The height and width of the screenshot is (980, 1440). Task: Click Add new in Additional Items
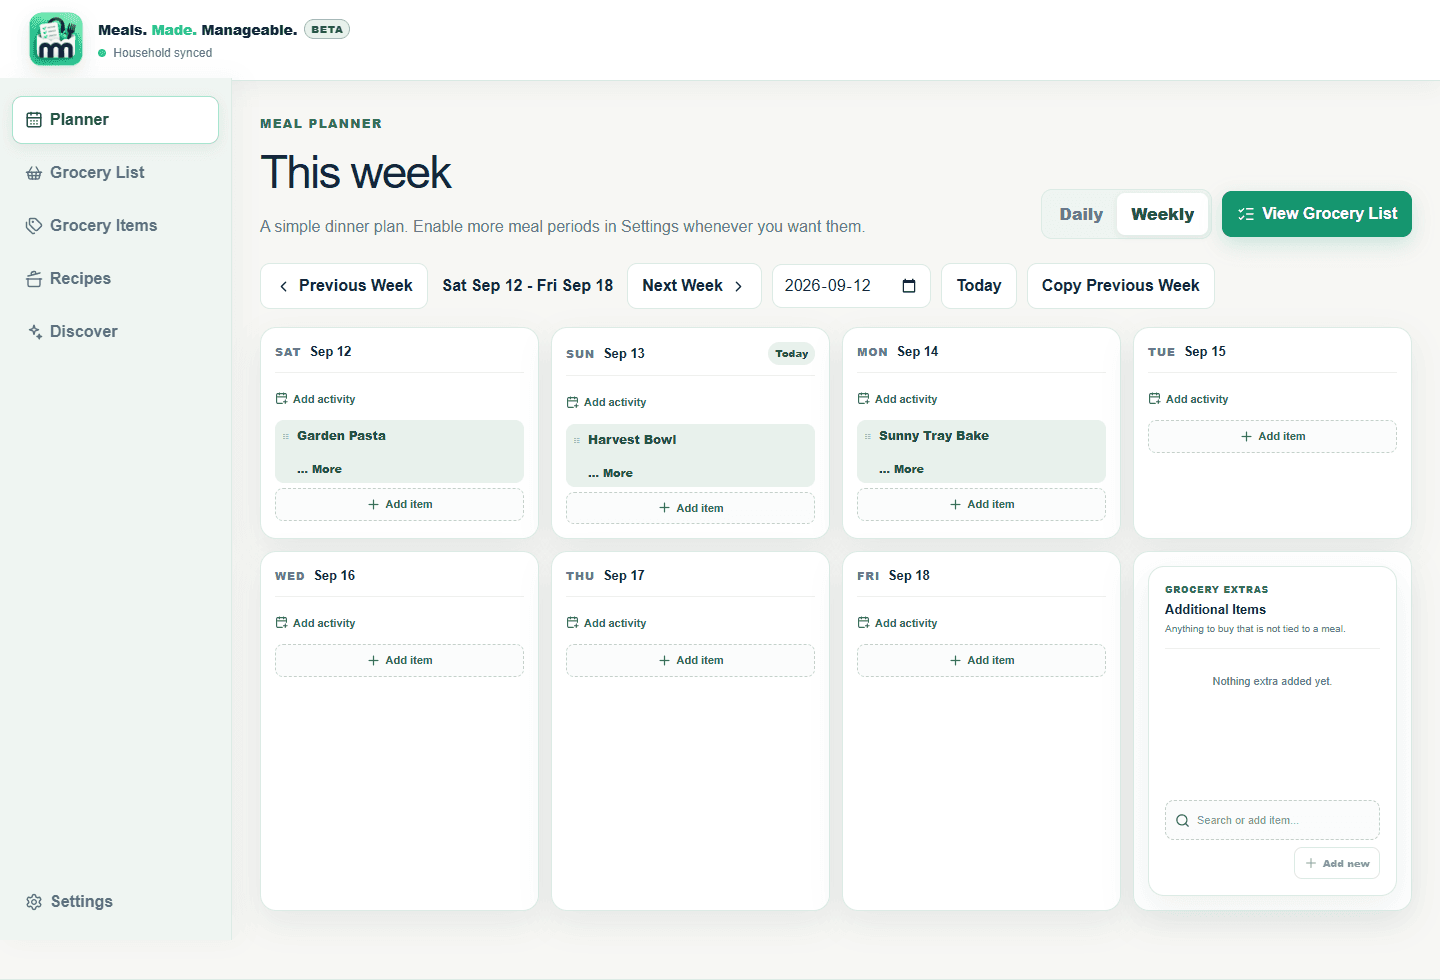pos(1337,863)
